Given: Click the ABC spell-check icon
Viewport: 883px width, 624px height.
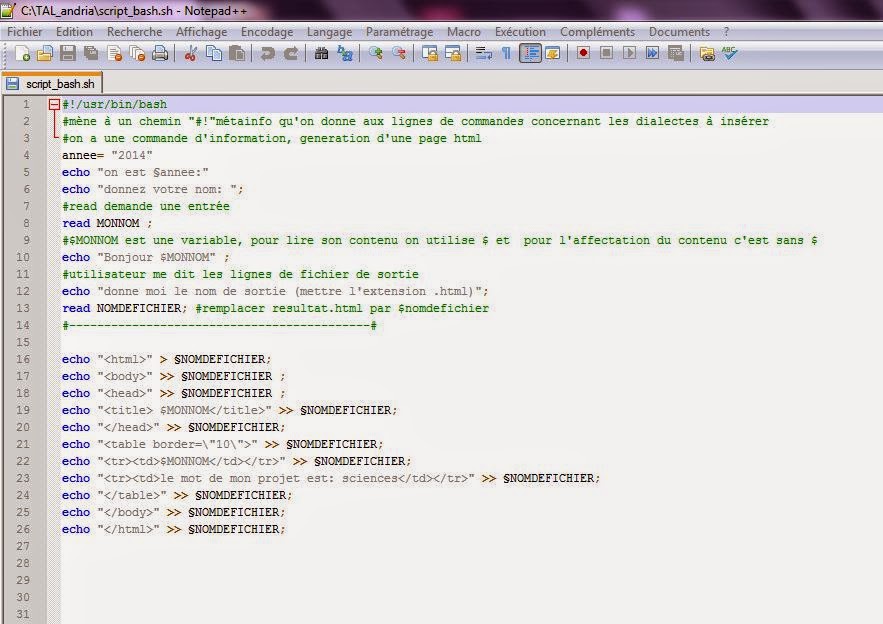Looking at the screenshot, I should tap(730, 54).
